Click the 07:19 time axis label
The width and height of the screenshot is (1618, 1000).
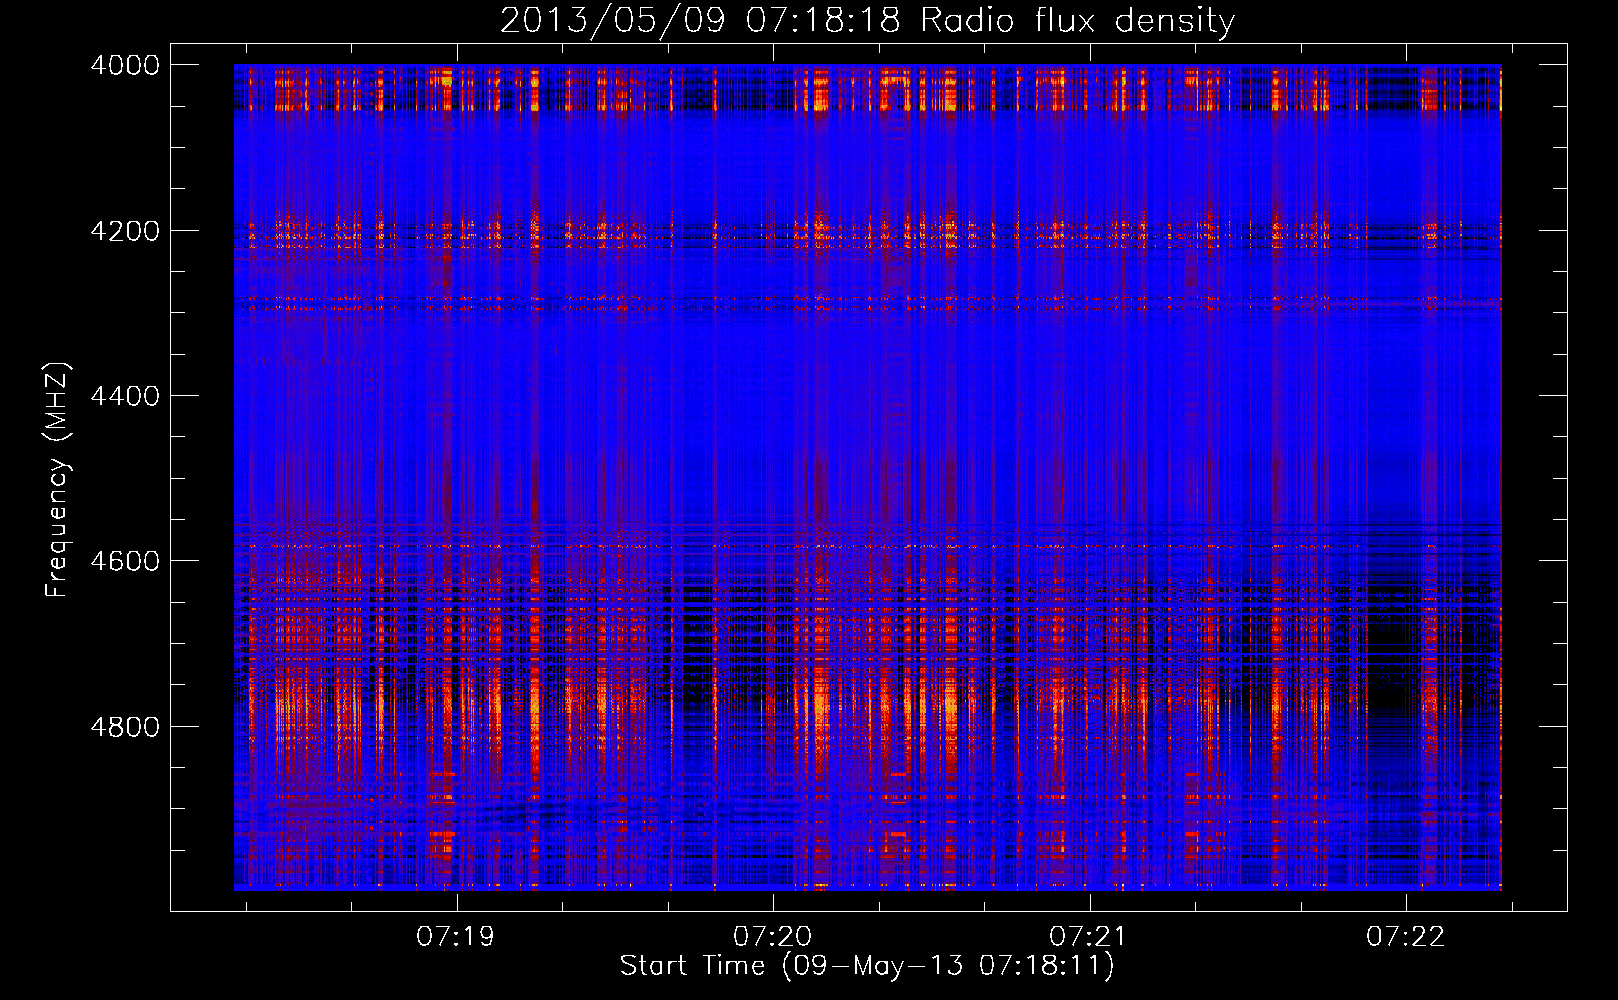456,937
